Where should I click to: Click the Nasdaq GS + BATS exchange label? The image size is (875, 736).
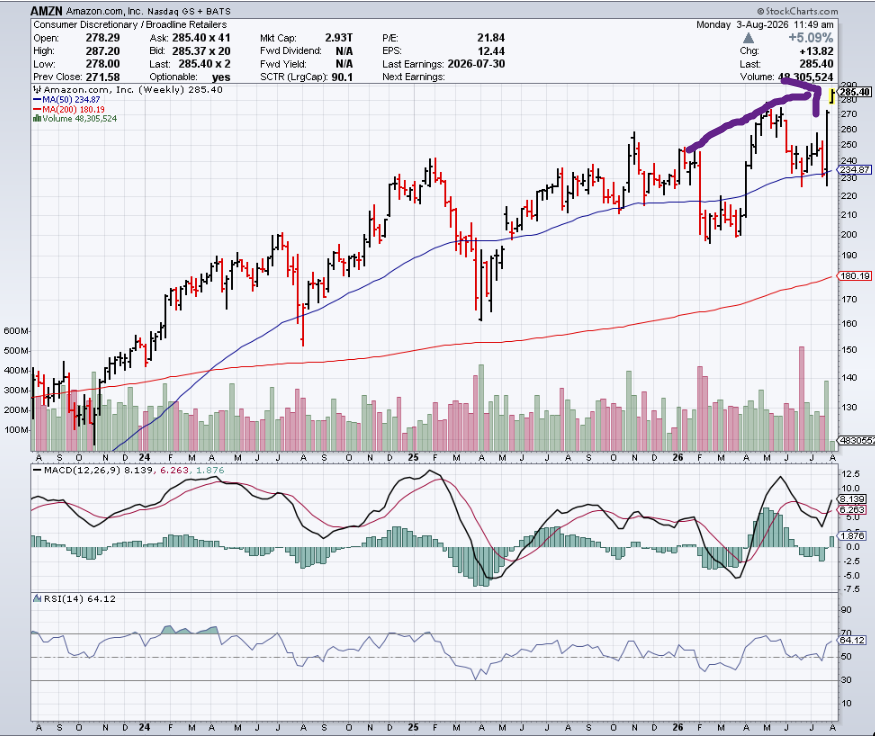click(x=189, y=11)
